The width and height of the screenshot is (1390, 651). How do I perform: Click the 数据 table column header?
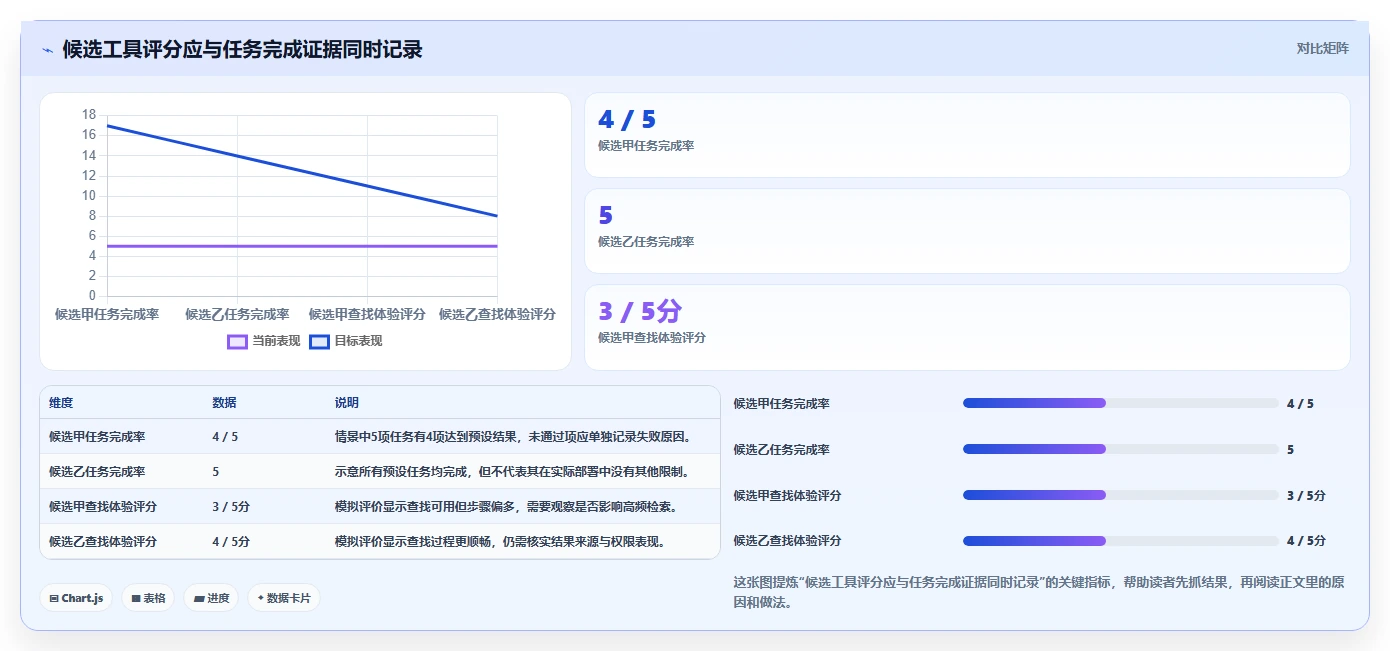(224, 403)
